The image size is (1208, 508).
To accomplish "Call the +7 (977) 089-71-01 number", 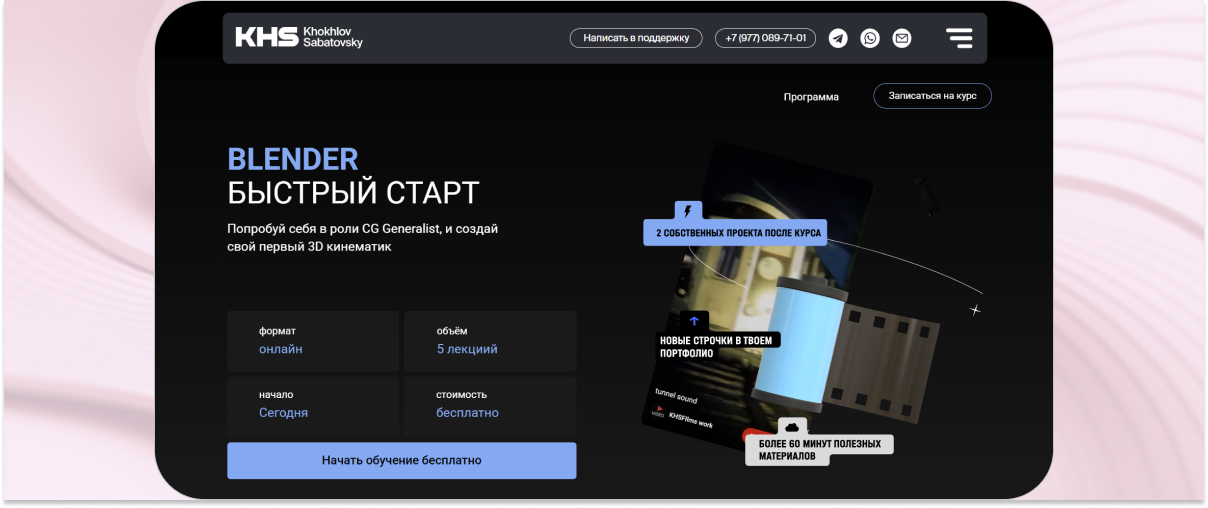I will pos(765,38).
